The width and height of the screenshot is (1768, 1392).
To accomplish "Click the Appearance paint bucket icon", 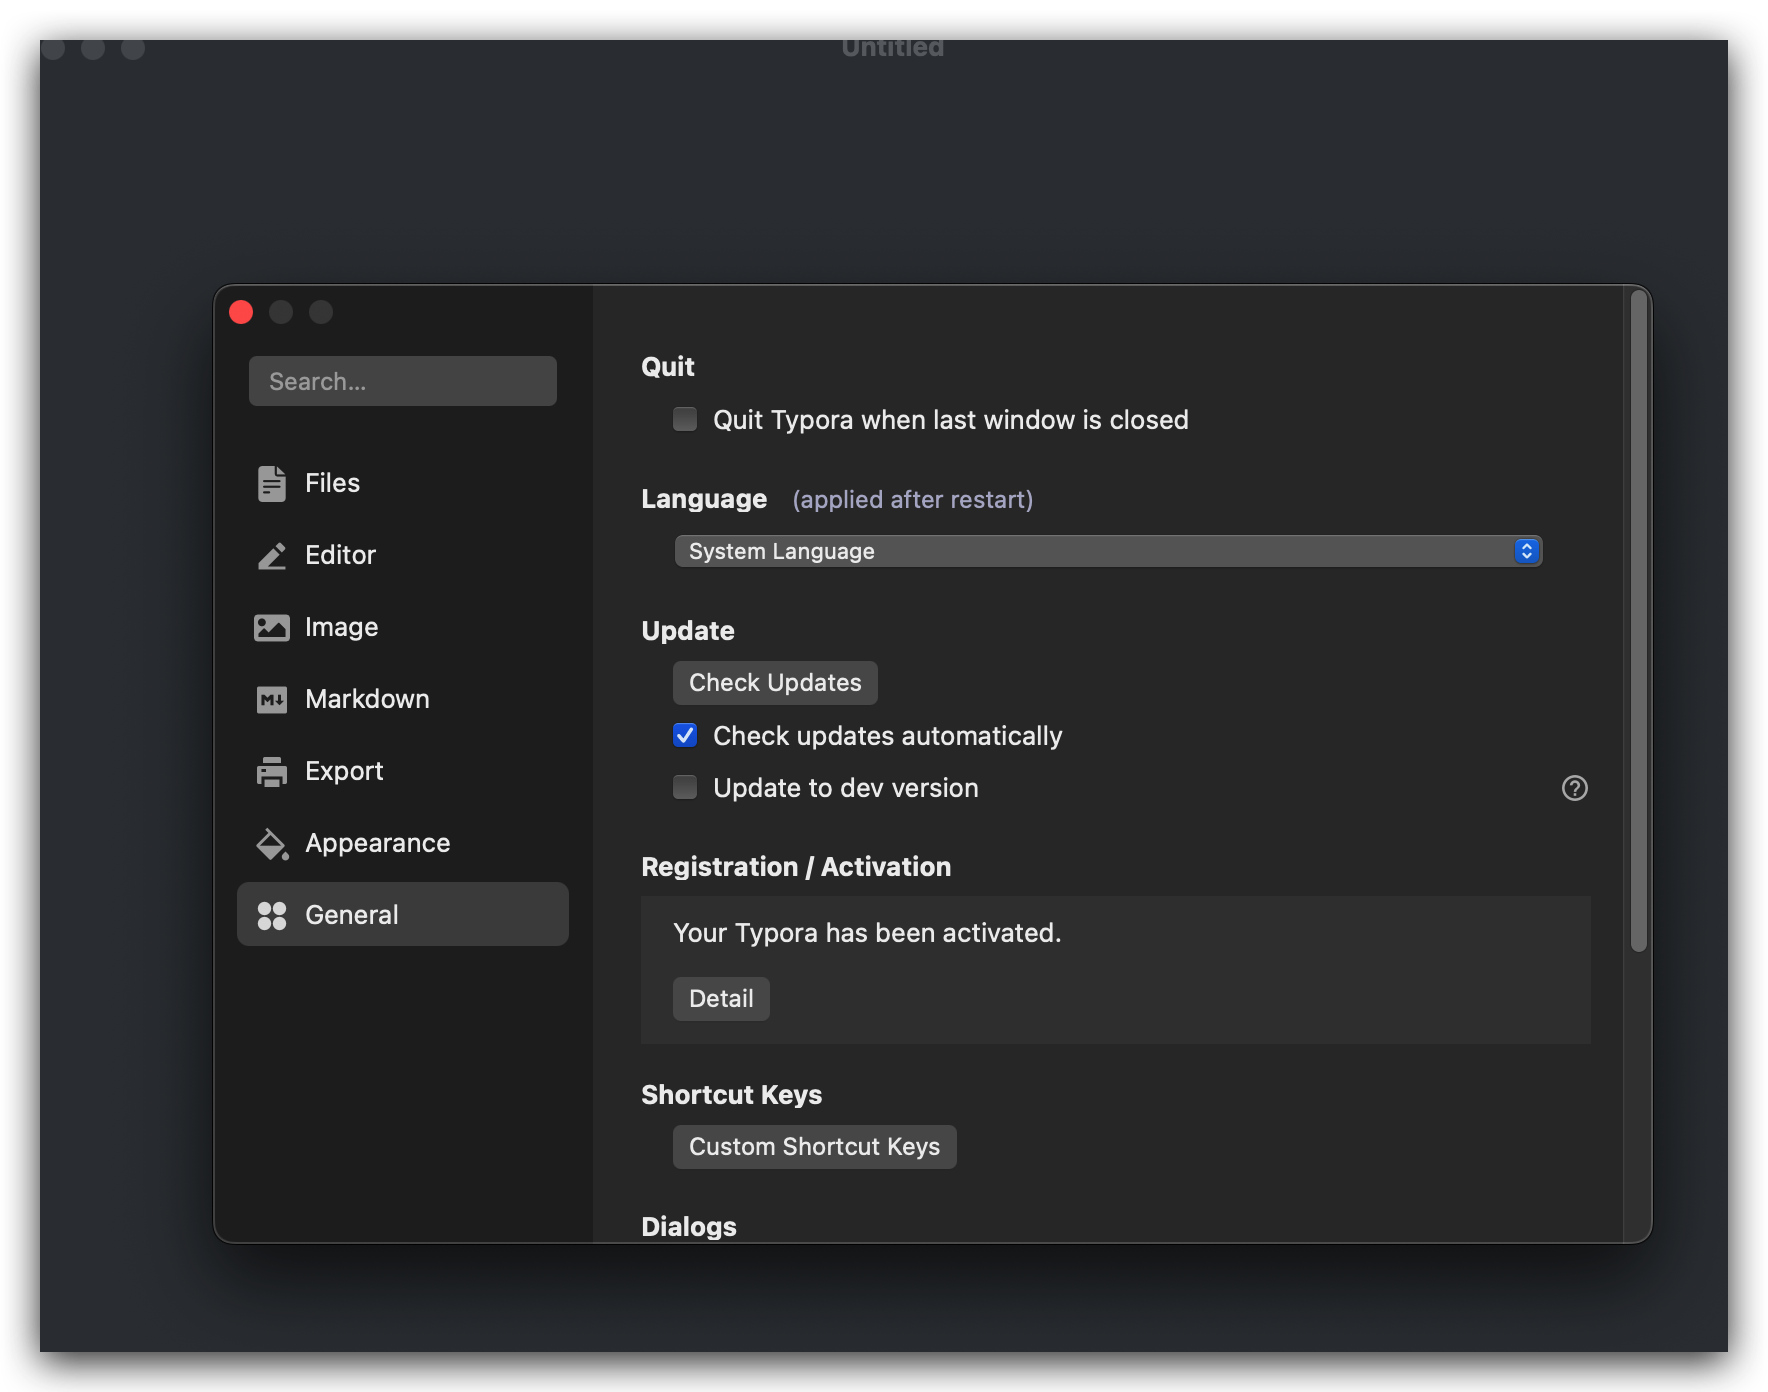I will point(271,843).
